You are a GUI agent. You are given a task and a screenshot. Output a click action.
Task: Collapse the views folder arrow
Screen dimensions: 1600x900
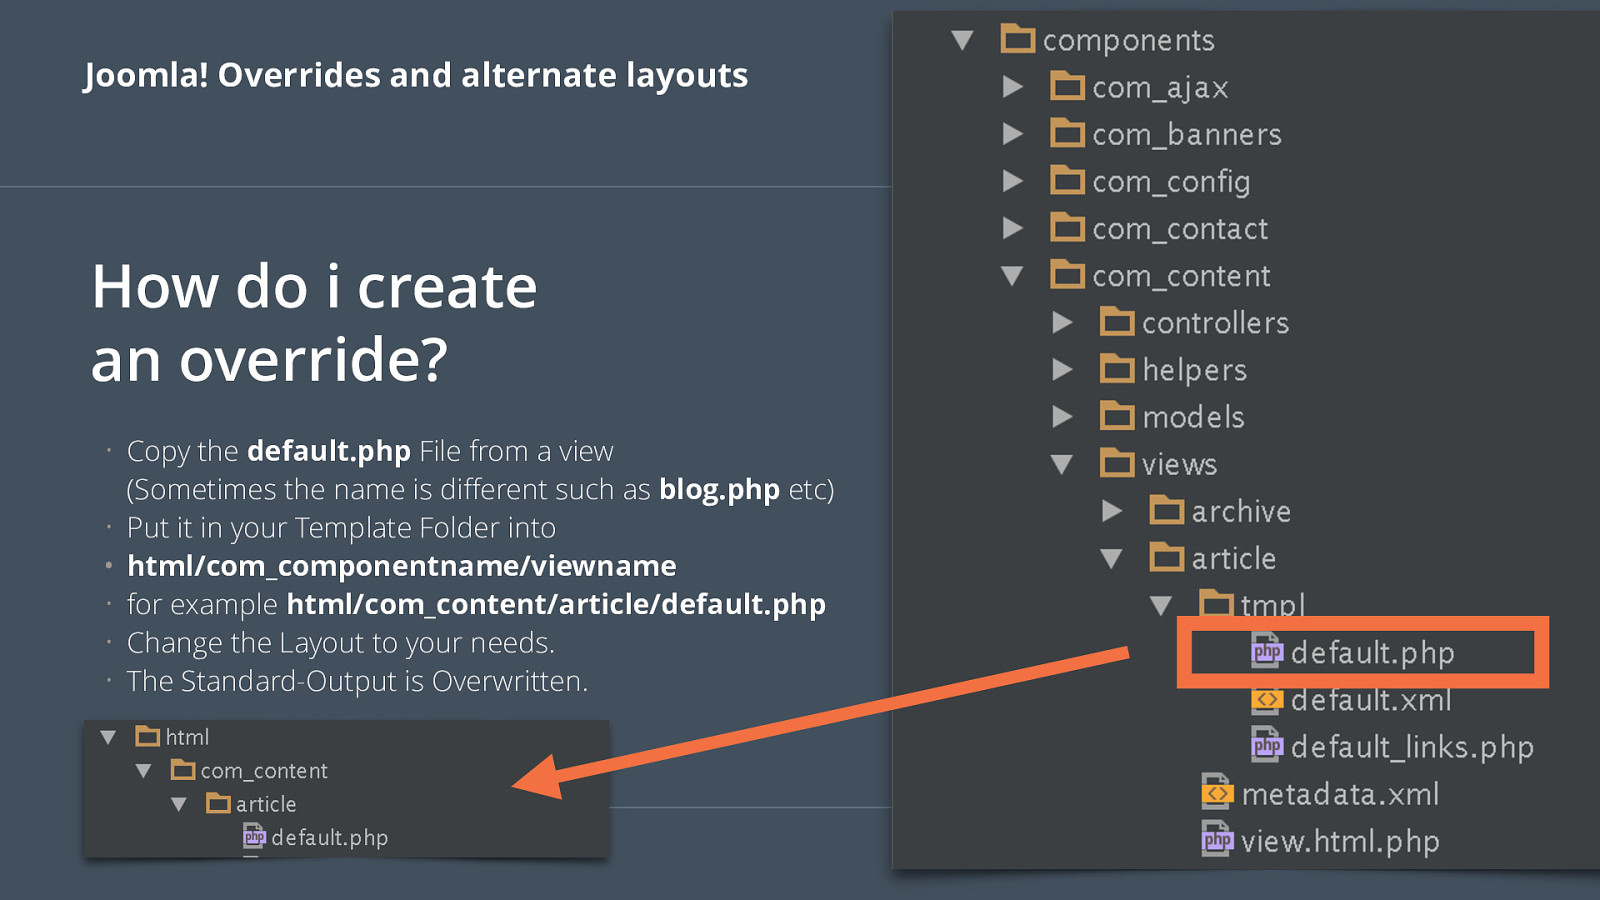coord(1062,464)
